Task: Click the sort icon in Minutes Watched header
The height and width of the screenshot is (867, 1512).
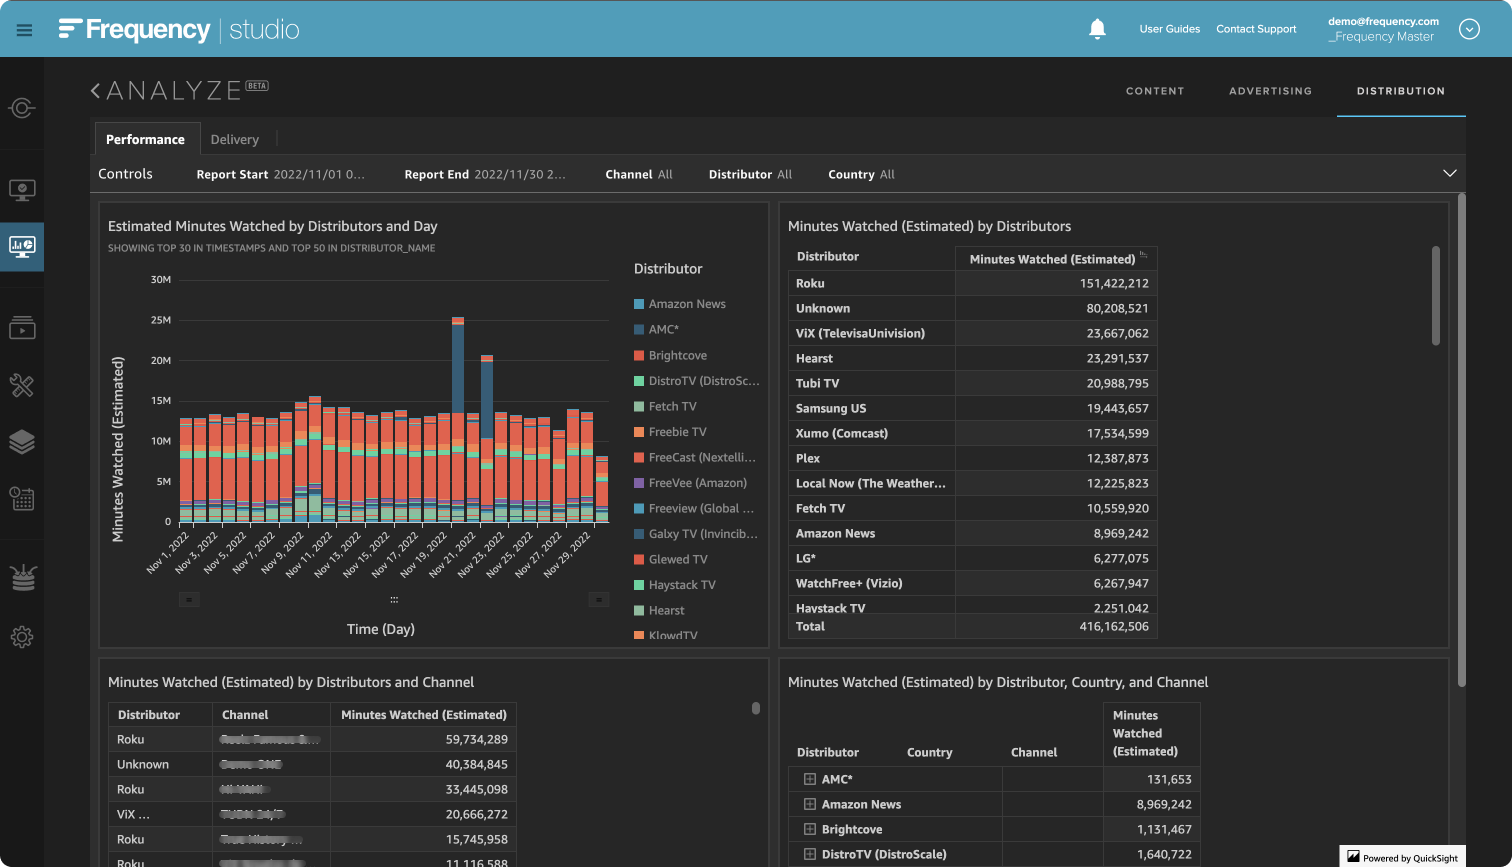Action: [1144, 256]
